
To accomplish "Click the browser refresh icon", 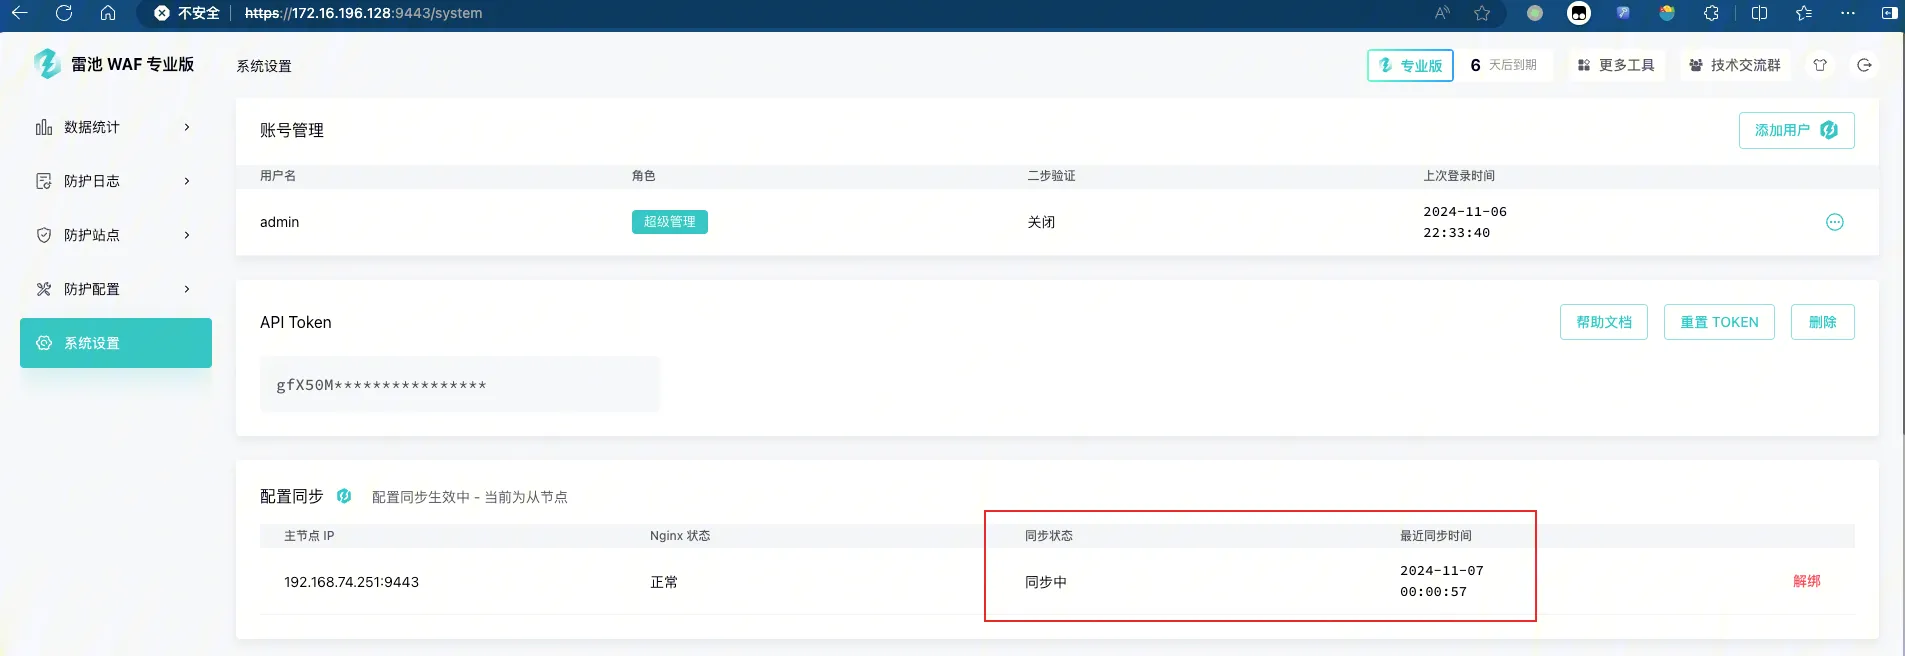I will [64, 13].
